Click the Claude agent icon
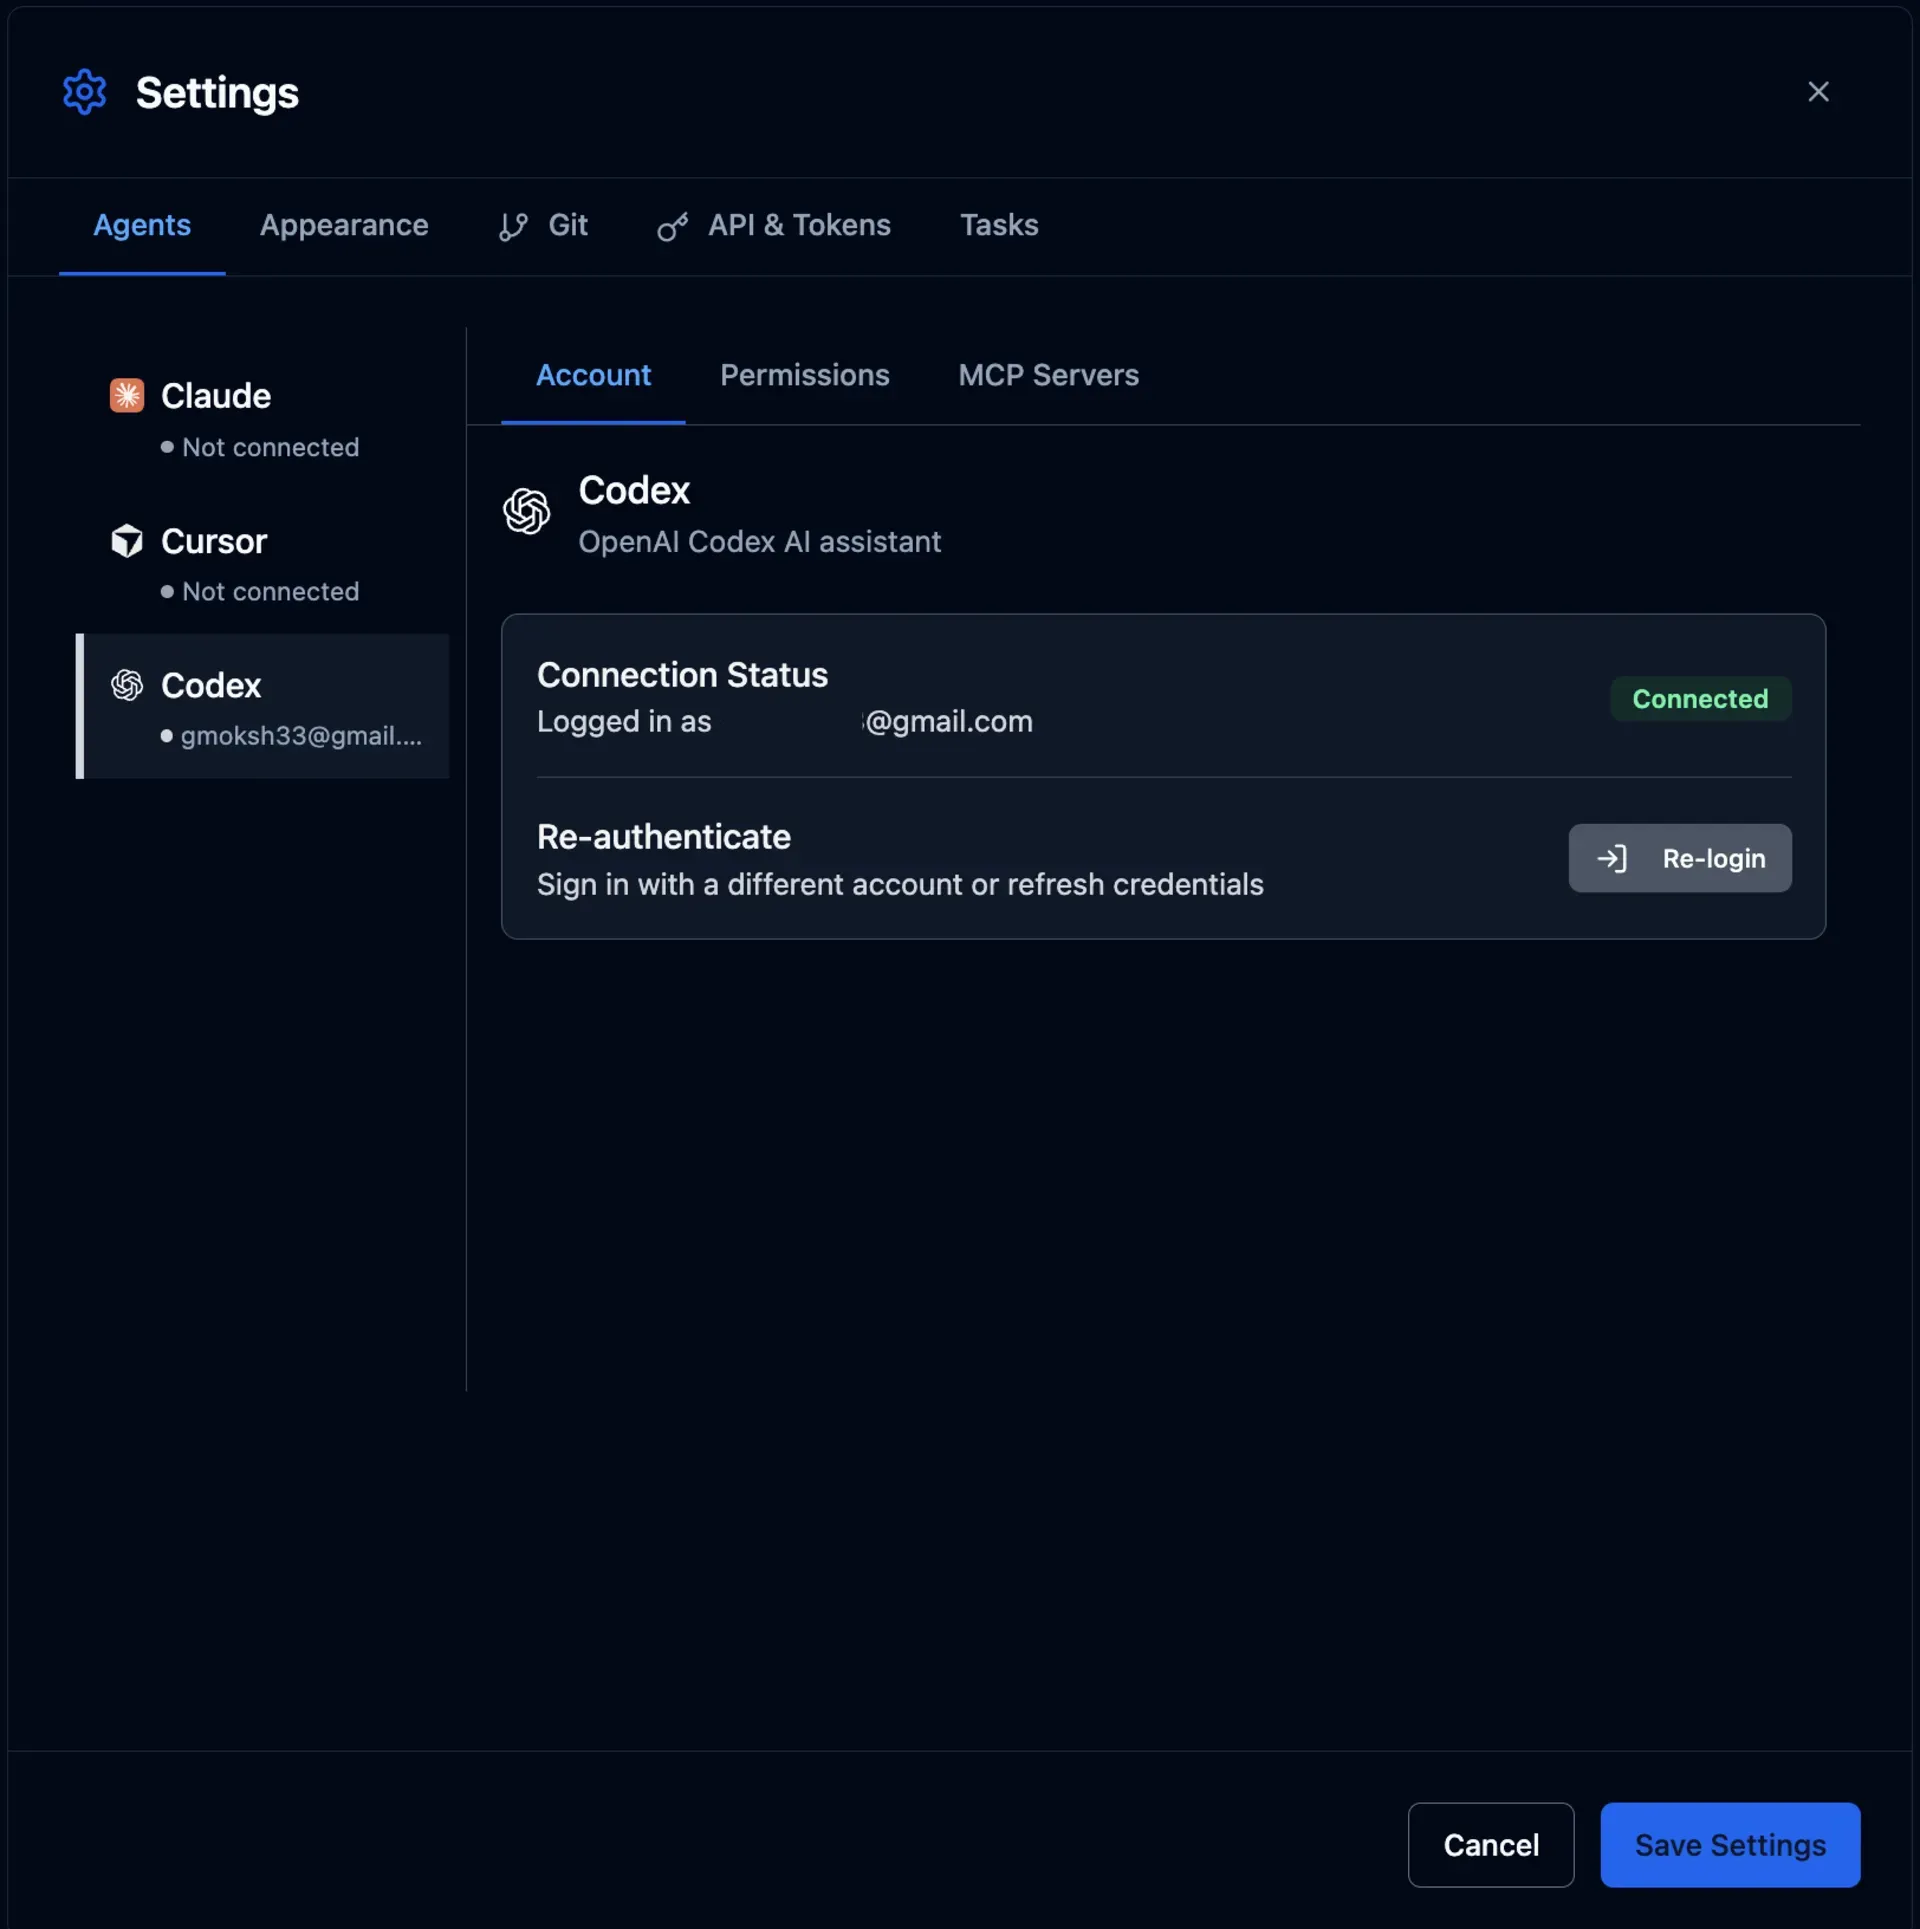This screenshot has width=1920, height=1929. [127, 395]
